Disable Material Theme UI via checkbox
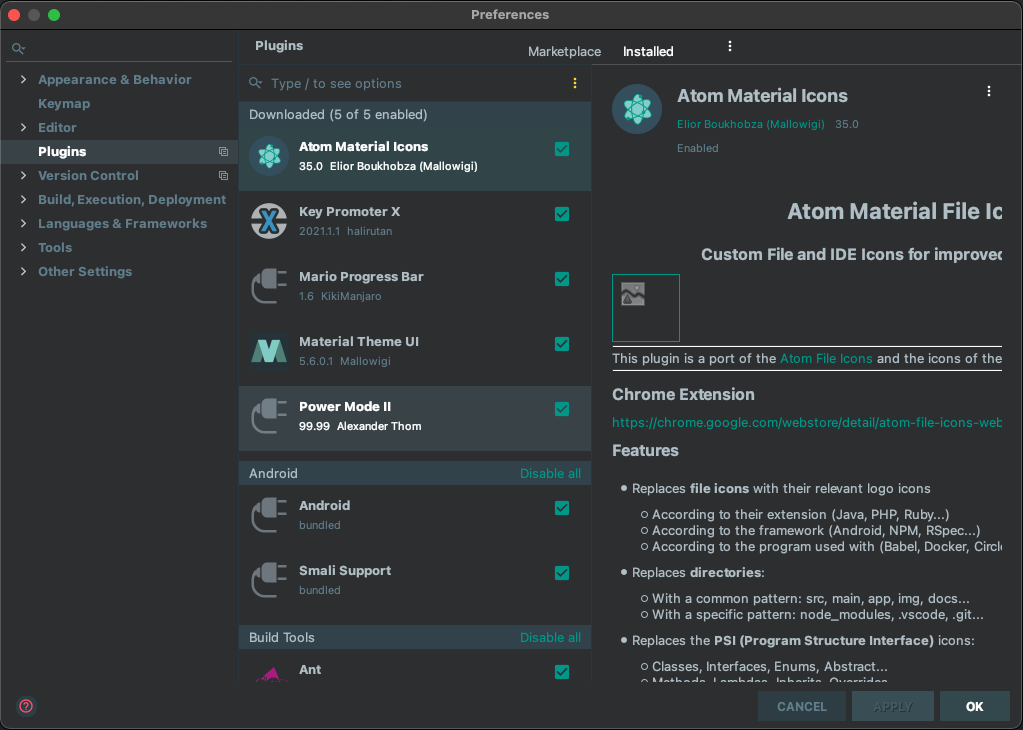 coord(562,344)
